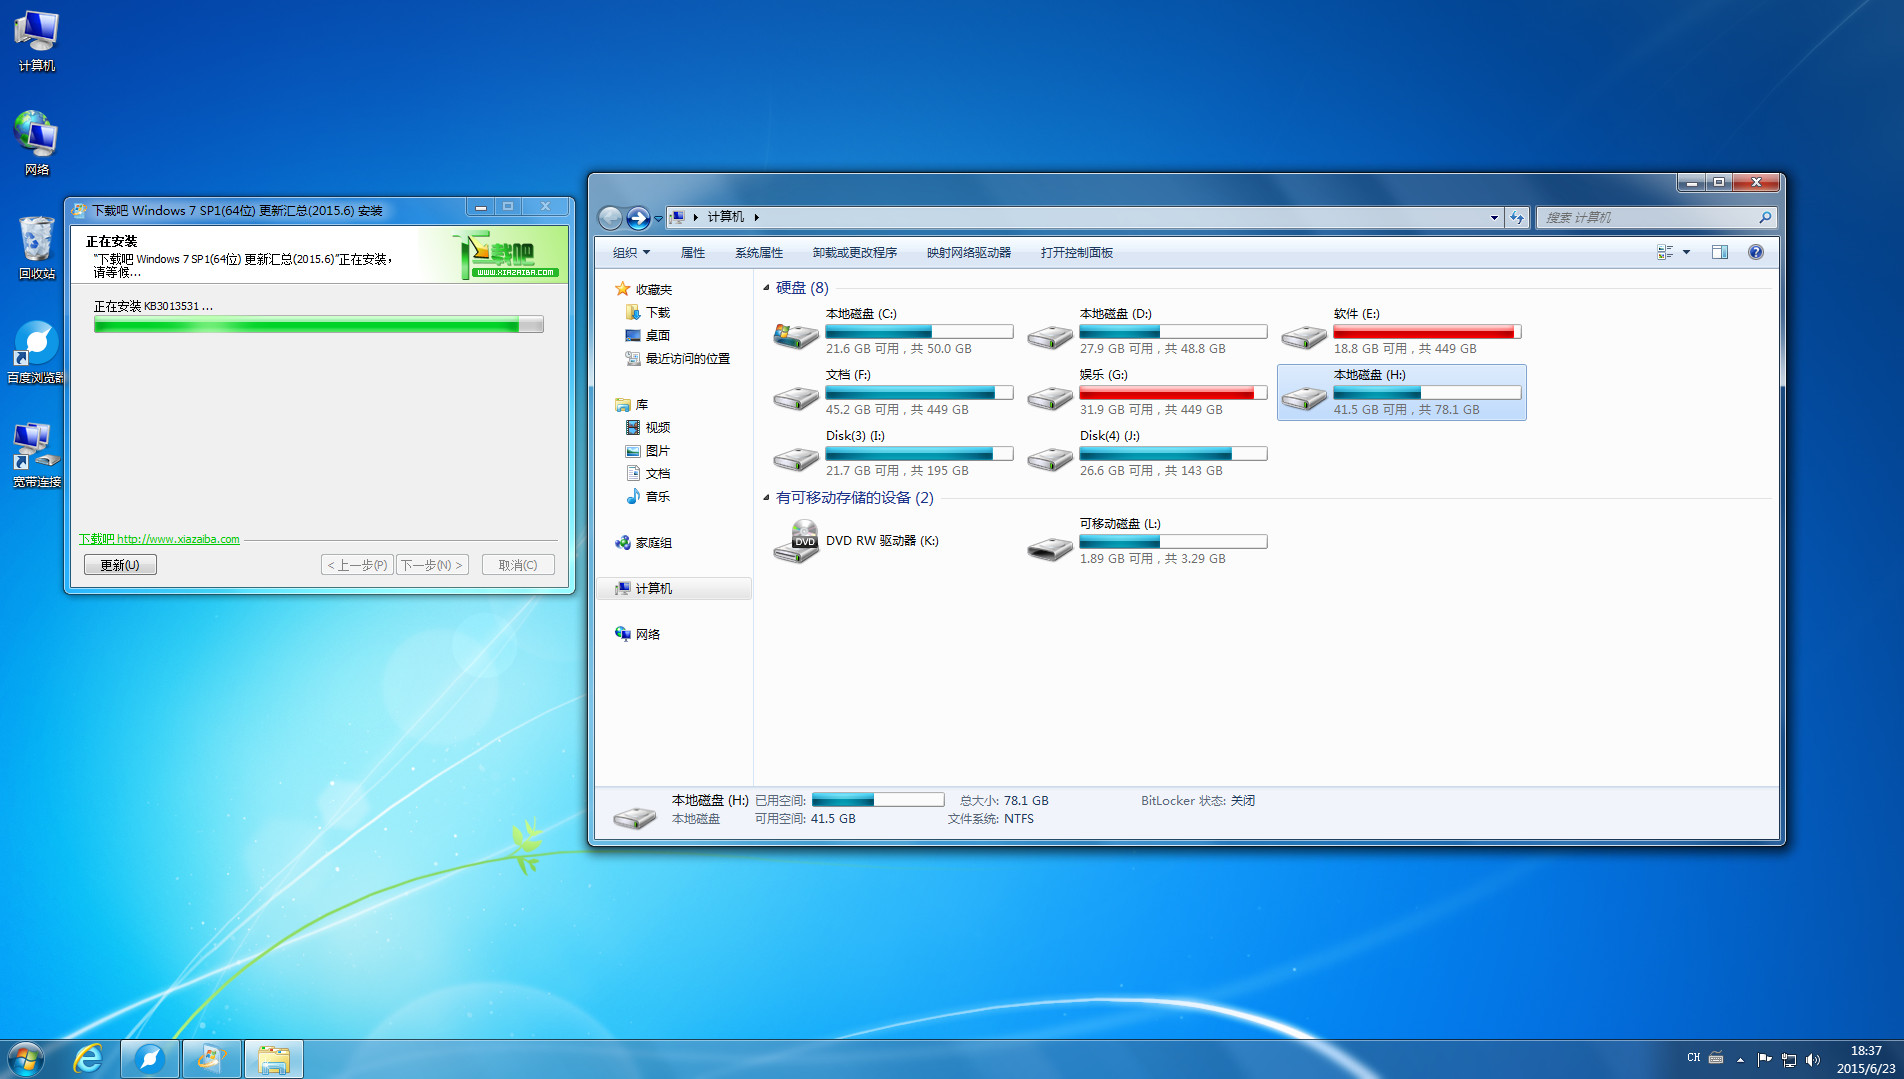This screenshot has height=1079, width=1904.
Task: Click the change view icon
Action: pos(1665,252)
